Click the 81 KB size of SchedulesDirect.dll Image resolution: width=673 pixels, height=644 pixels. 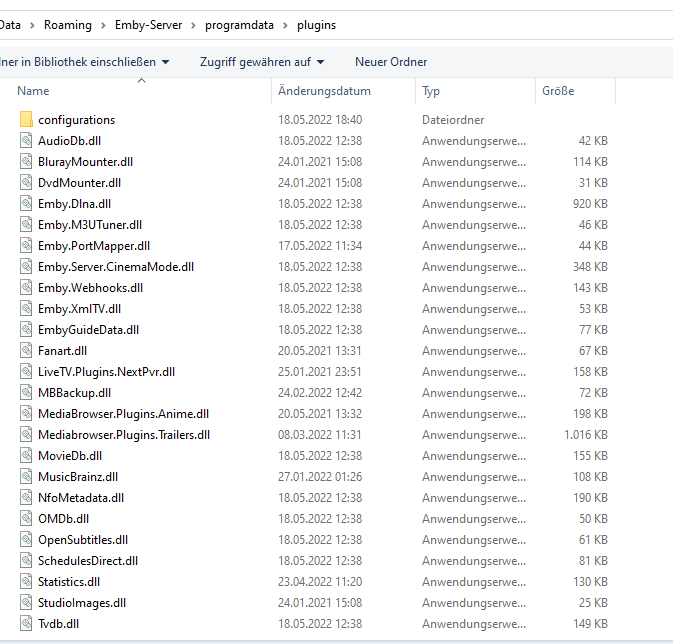click(x=593, y=561)
